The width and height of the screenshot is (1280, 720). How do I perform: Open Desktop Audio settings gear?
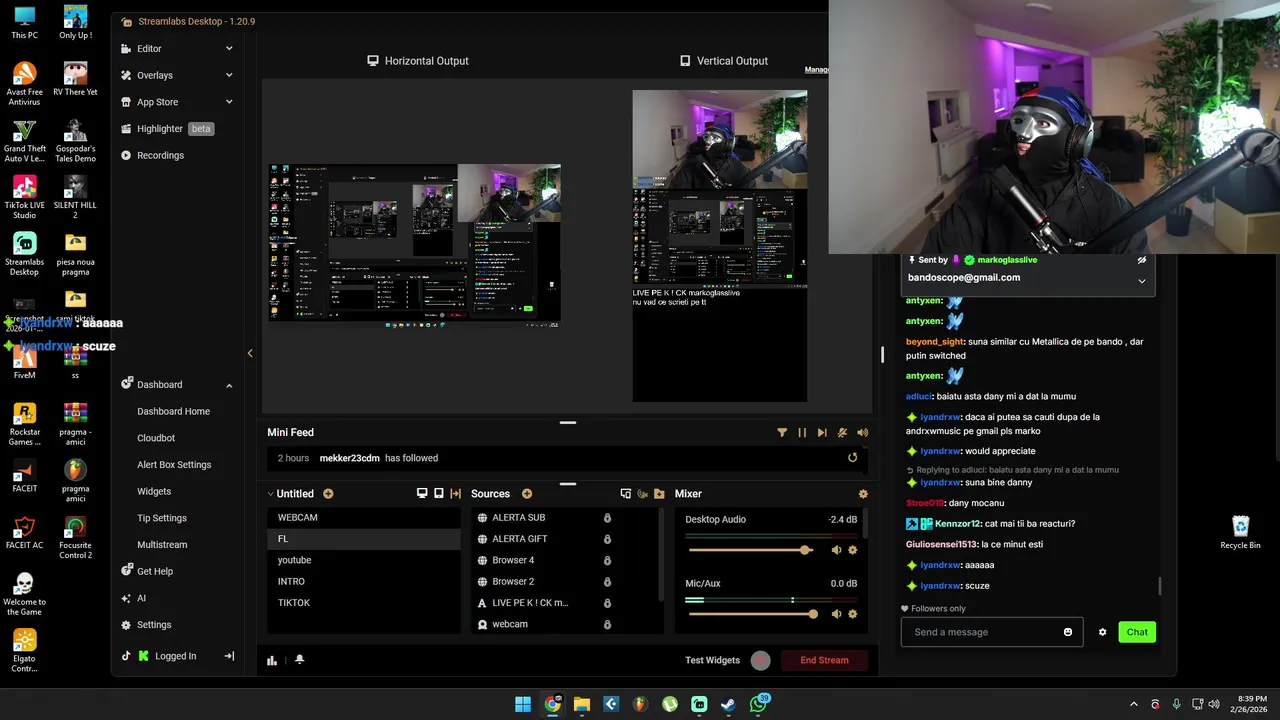click(x=853, y=550)
